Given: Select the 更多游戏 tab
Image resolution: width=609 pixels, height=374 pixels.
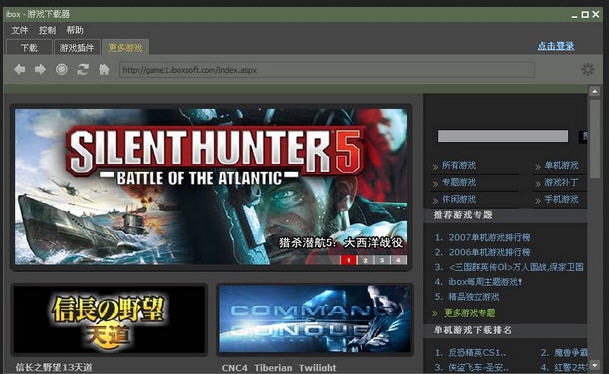Looking at the screenshot, I should 125,47.
